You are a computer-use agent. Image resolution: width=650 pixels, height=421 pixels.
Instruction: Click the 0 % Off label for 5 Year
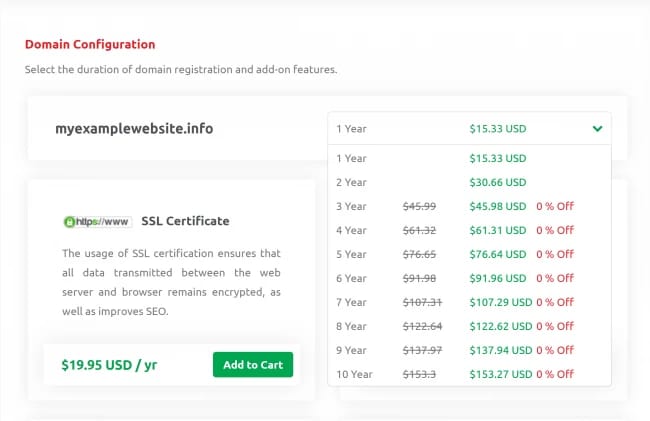coord(555,254)
